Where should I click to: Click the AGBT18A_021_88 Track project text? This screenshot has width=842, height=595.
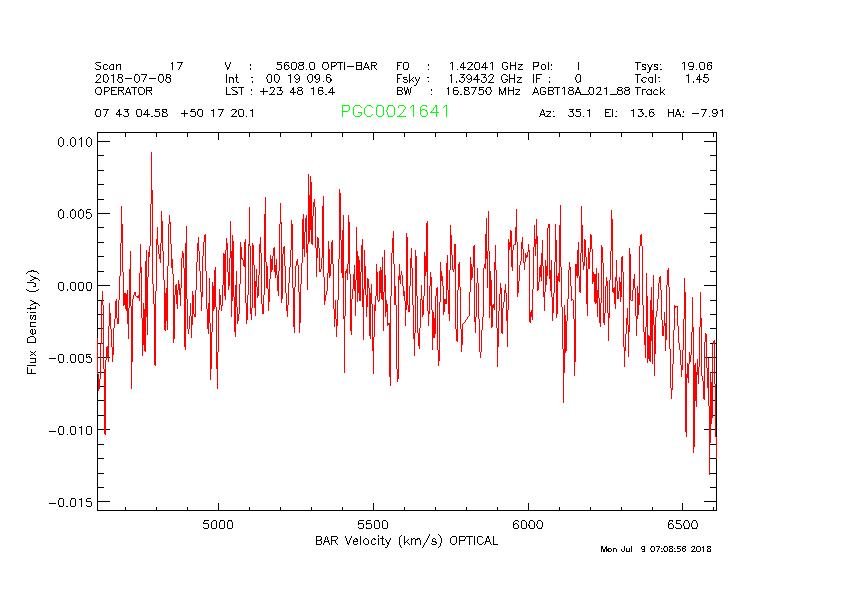(598, 91)
